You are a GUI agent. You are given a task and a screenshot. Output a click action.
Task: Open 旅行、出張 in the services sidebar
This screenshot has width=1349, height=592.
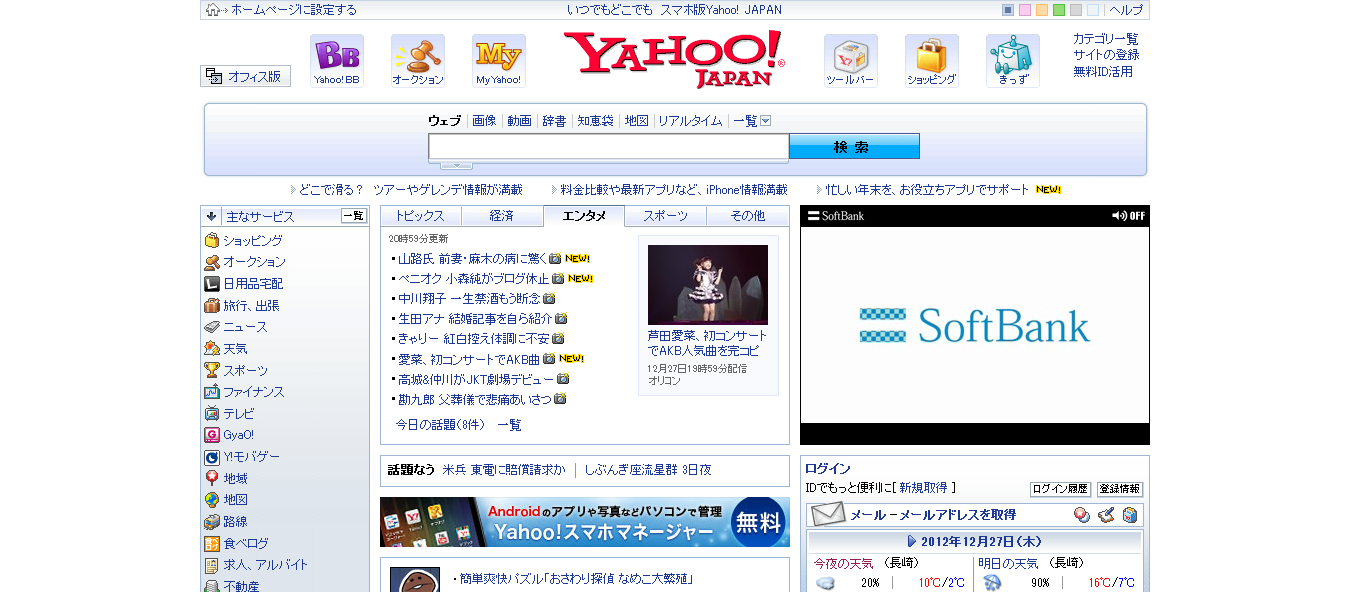tap(251, 305)
